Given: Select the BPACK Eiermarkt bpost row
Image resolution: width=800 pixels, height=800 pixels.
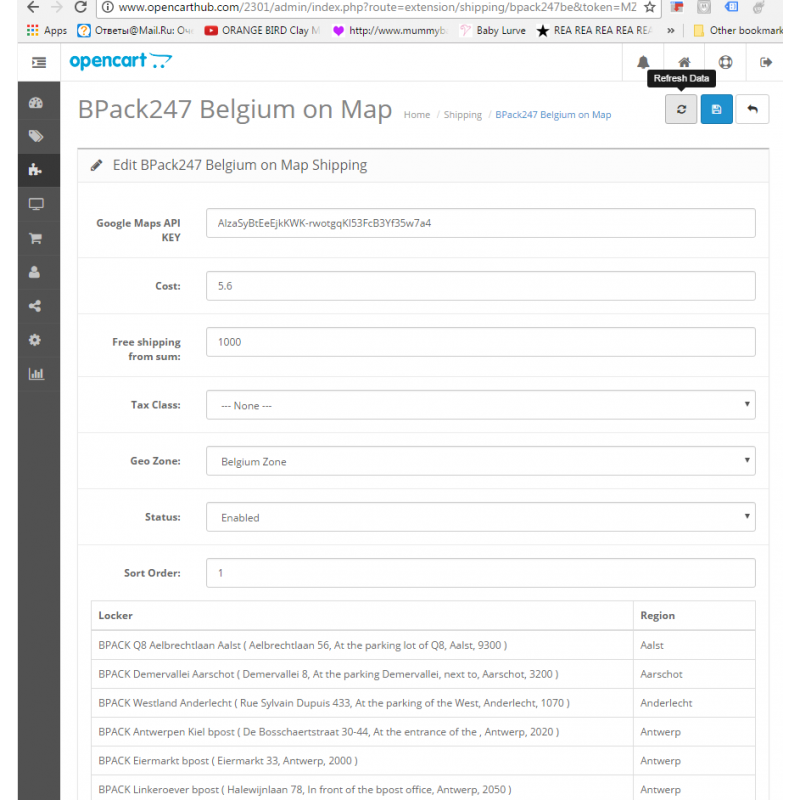Looking at the screenshot, I should 423,761.
